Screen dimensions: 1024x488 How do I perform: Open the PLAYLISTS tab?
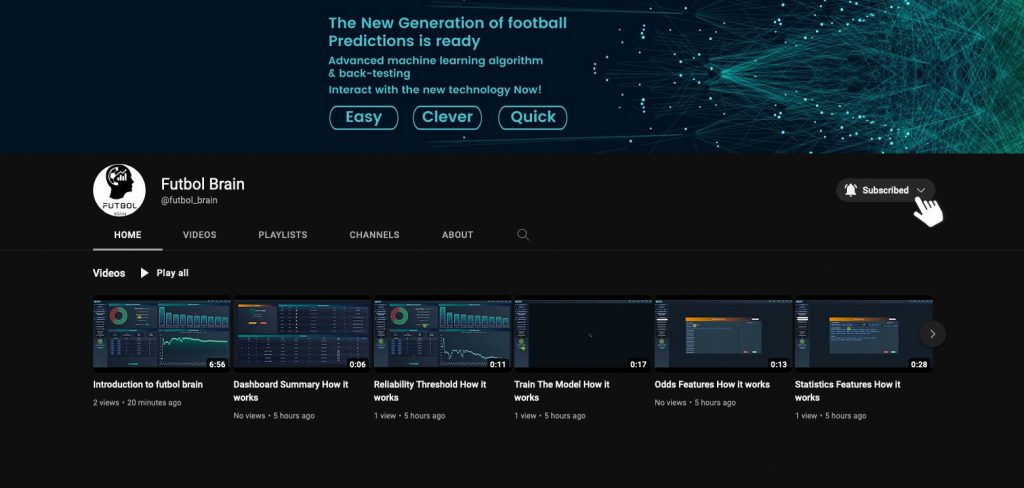[x=283, y=235]
